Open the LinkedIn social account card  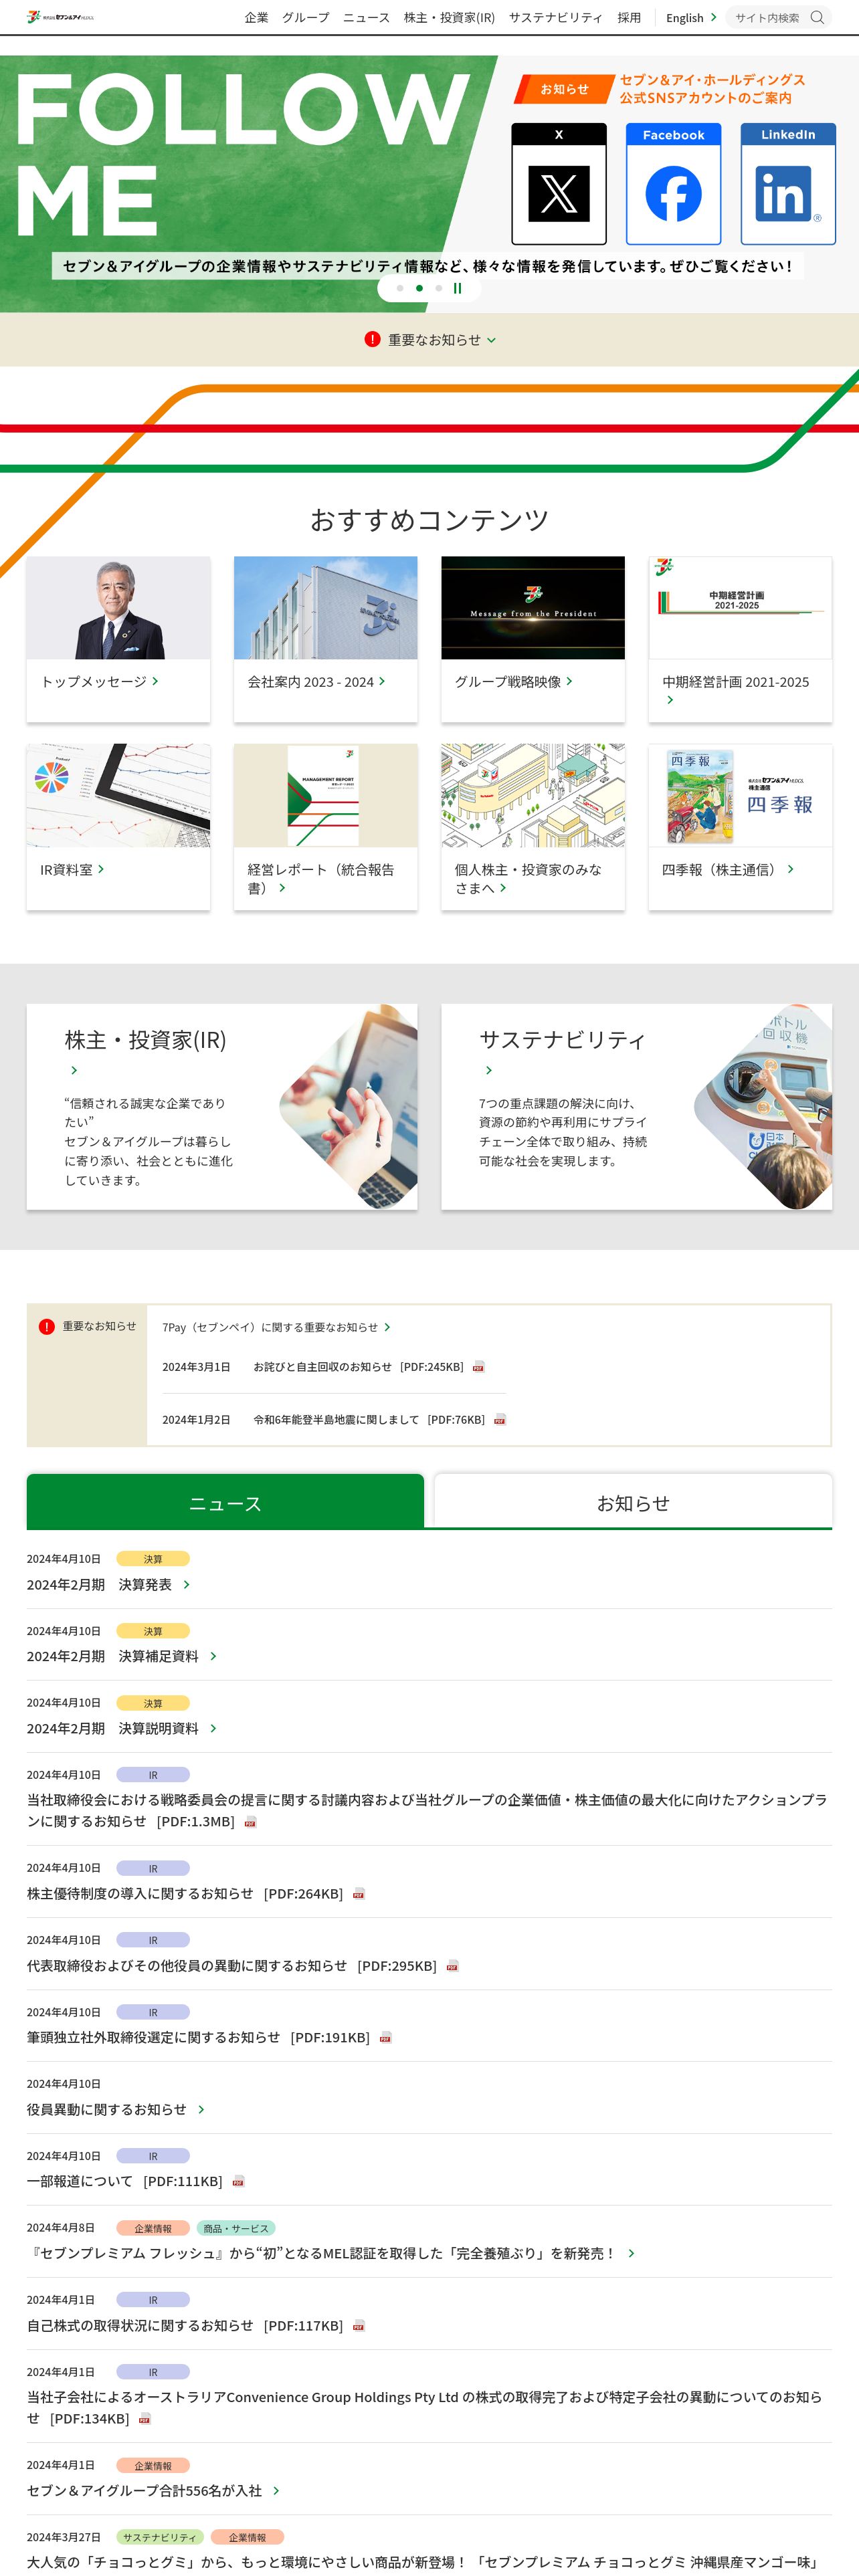pos(788,184)
